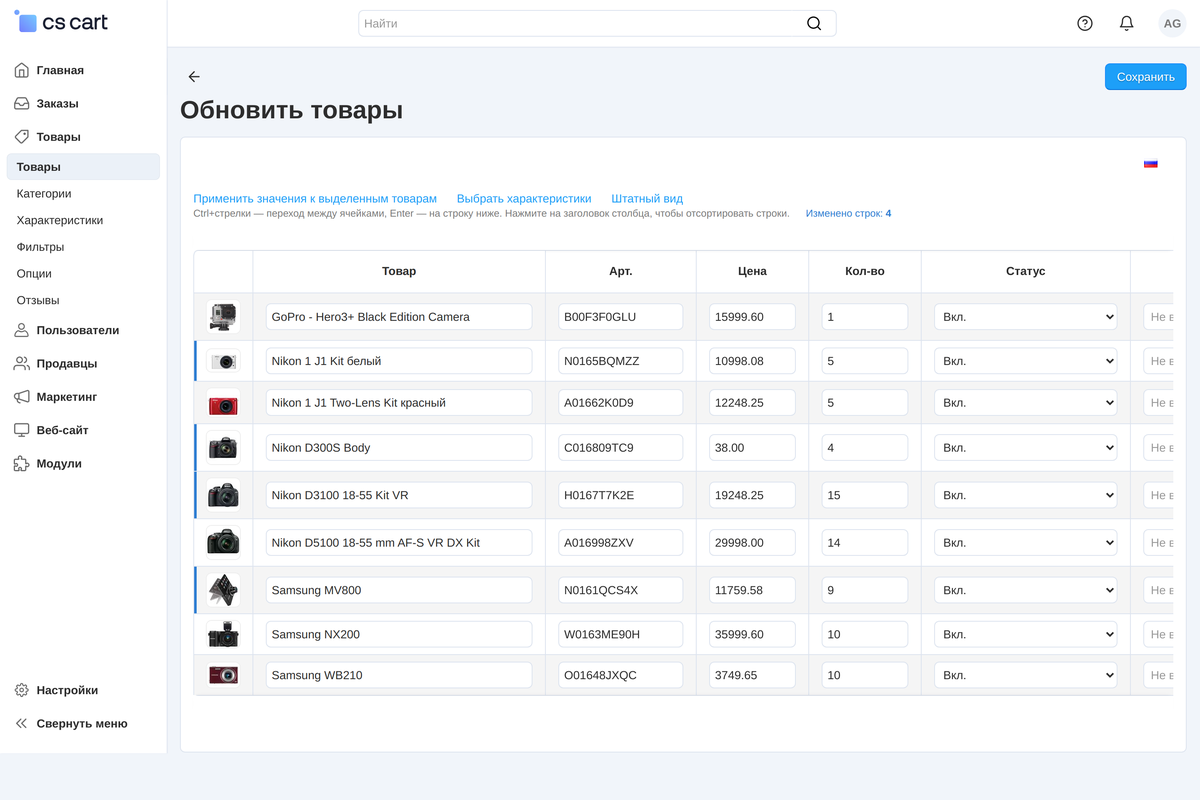Click Применить значения к выделенным товарам link

[x=315, y=199]
